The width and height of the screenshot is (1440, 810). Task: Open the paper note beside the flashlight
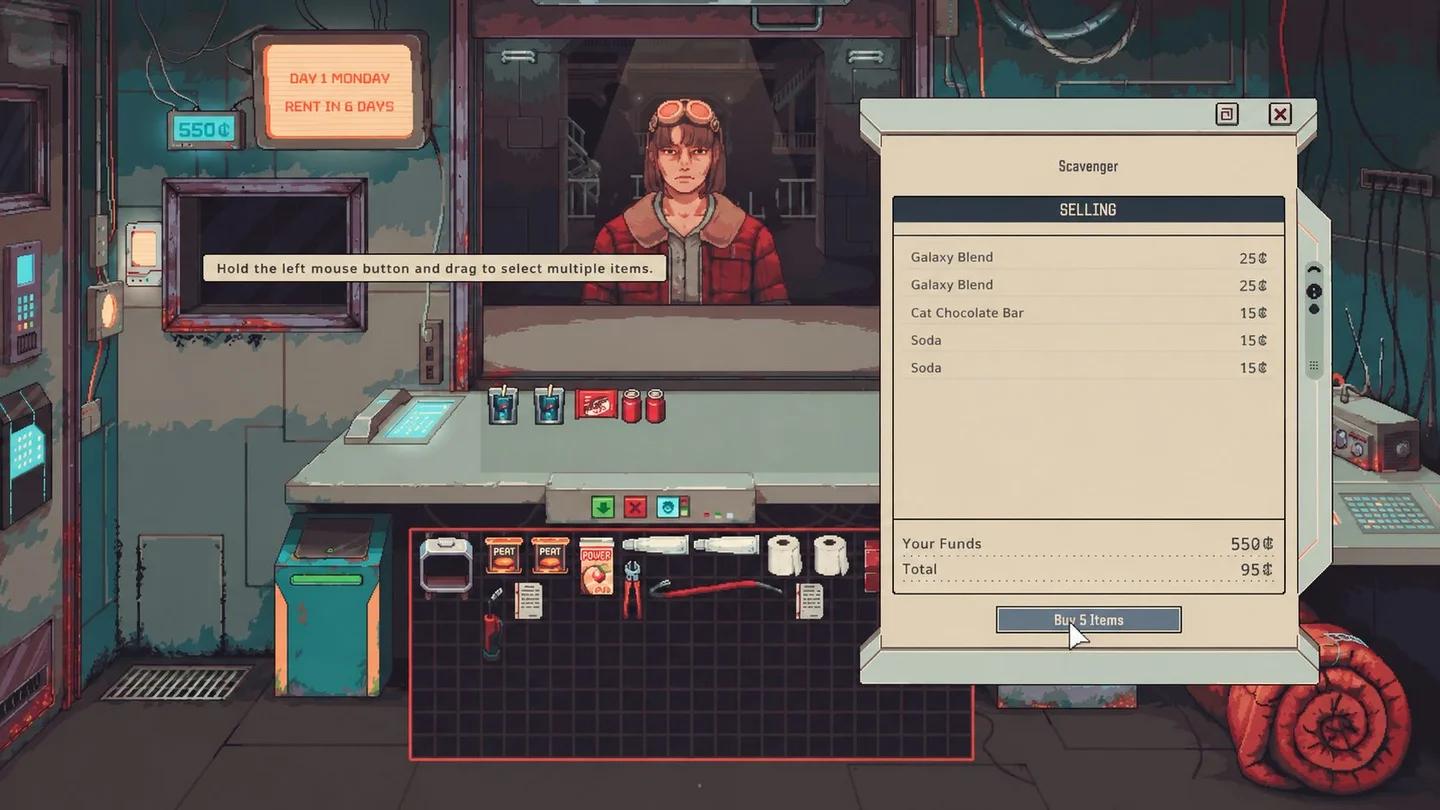click(x=529, y=600)
